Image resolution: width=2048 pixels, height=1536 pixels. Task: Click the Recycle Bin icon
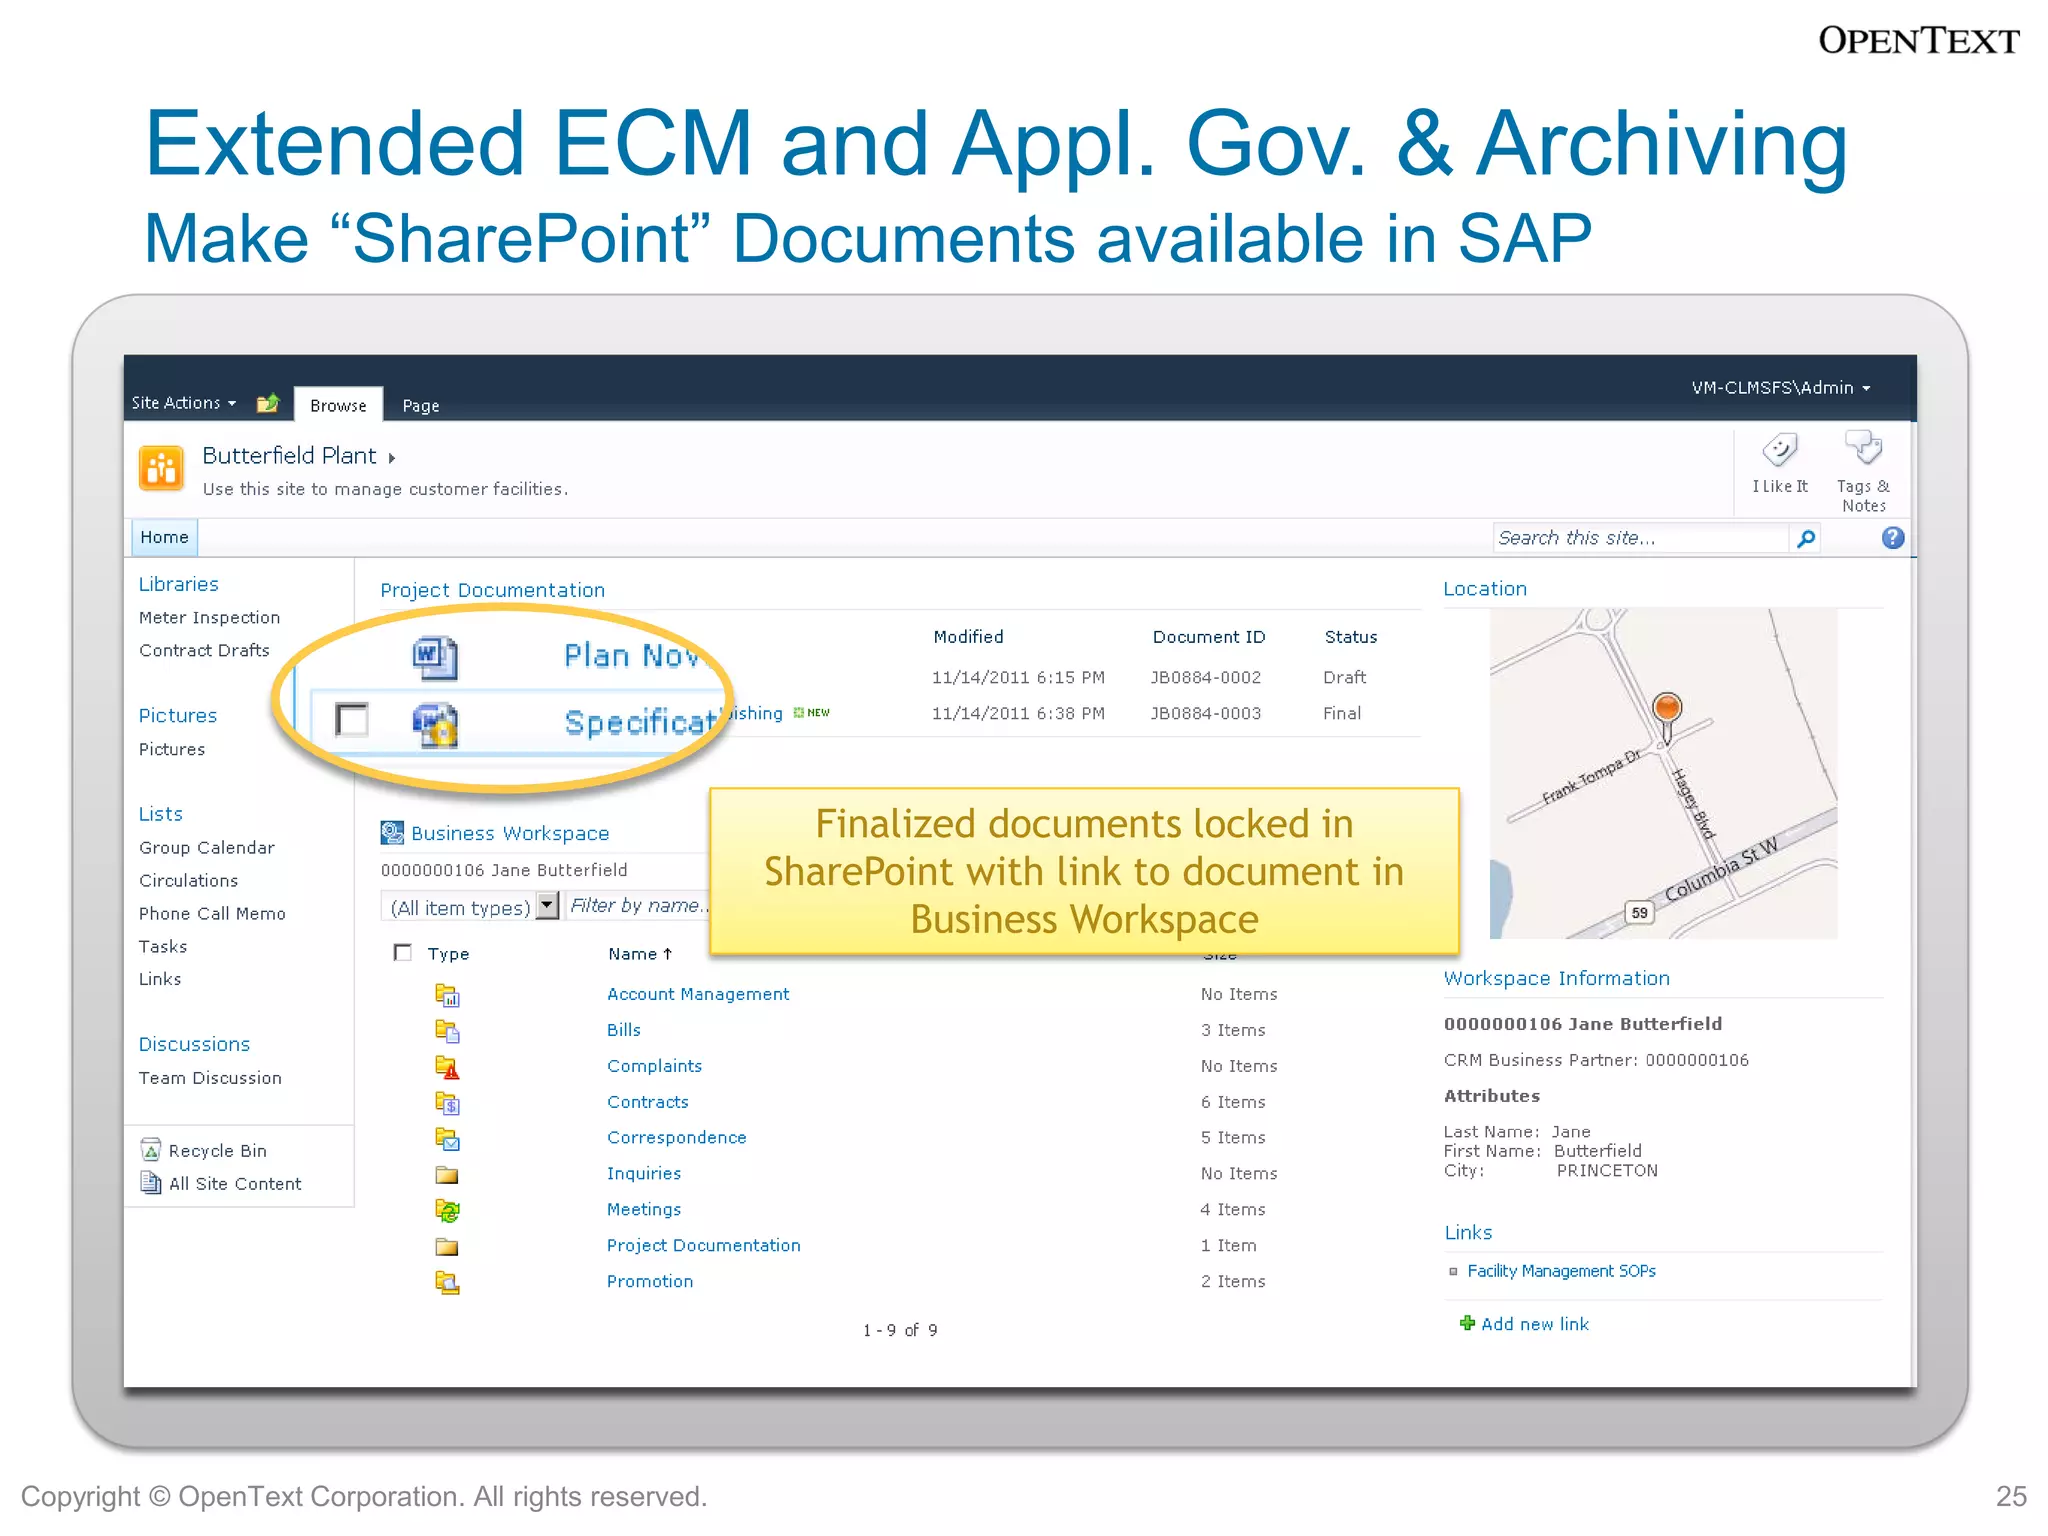click(151, 1150)
